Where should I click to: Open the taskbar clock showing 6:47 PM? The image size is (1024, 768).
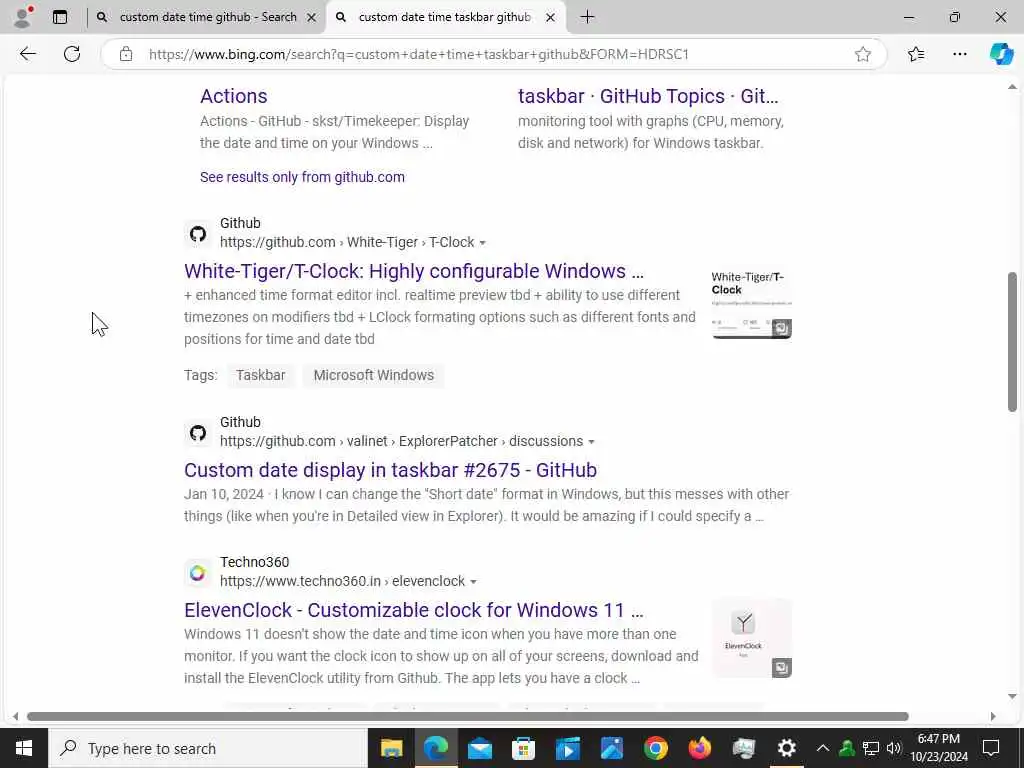(x=938, y=748)
